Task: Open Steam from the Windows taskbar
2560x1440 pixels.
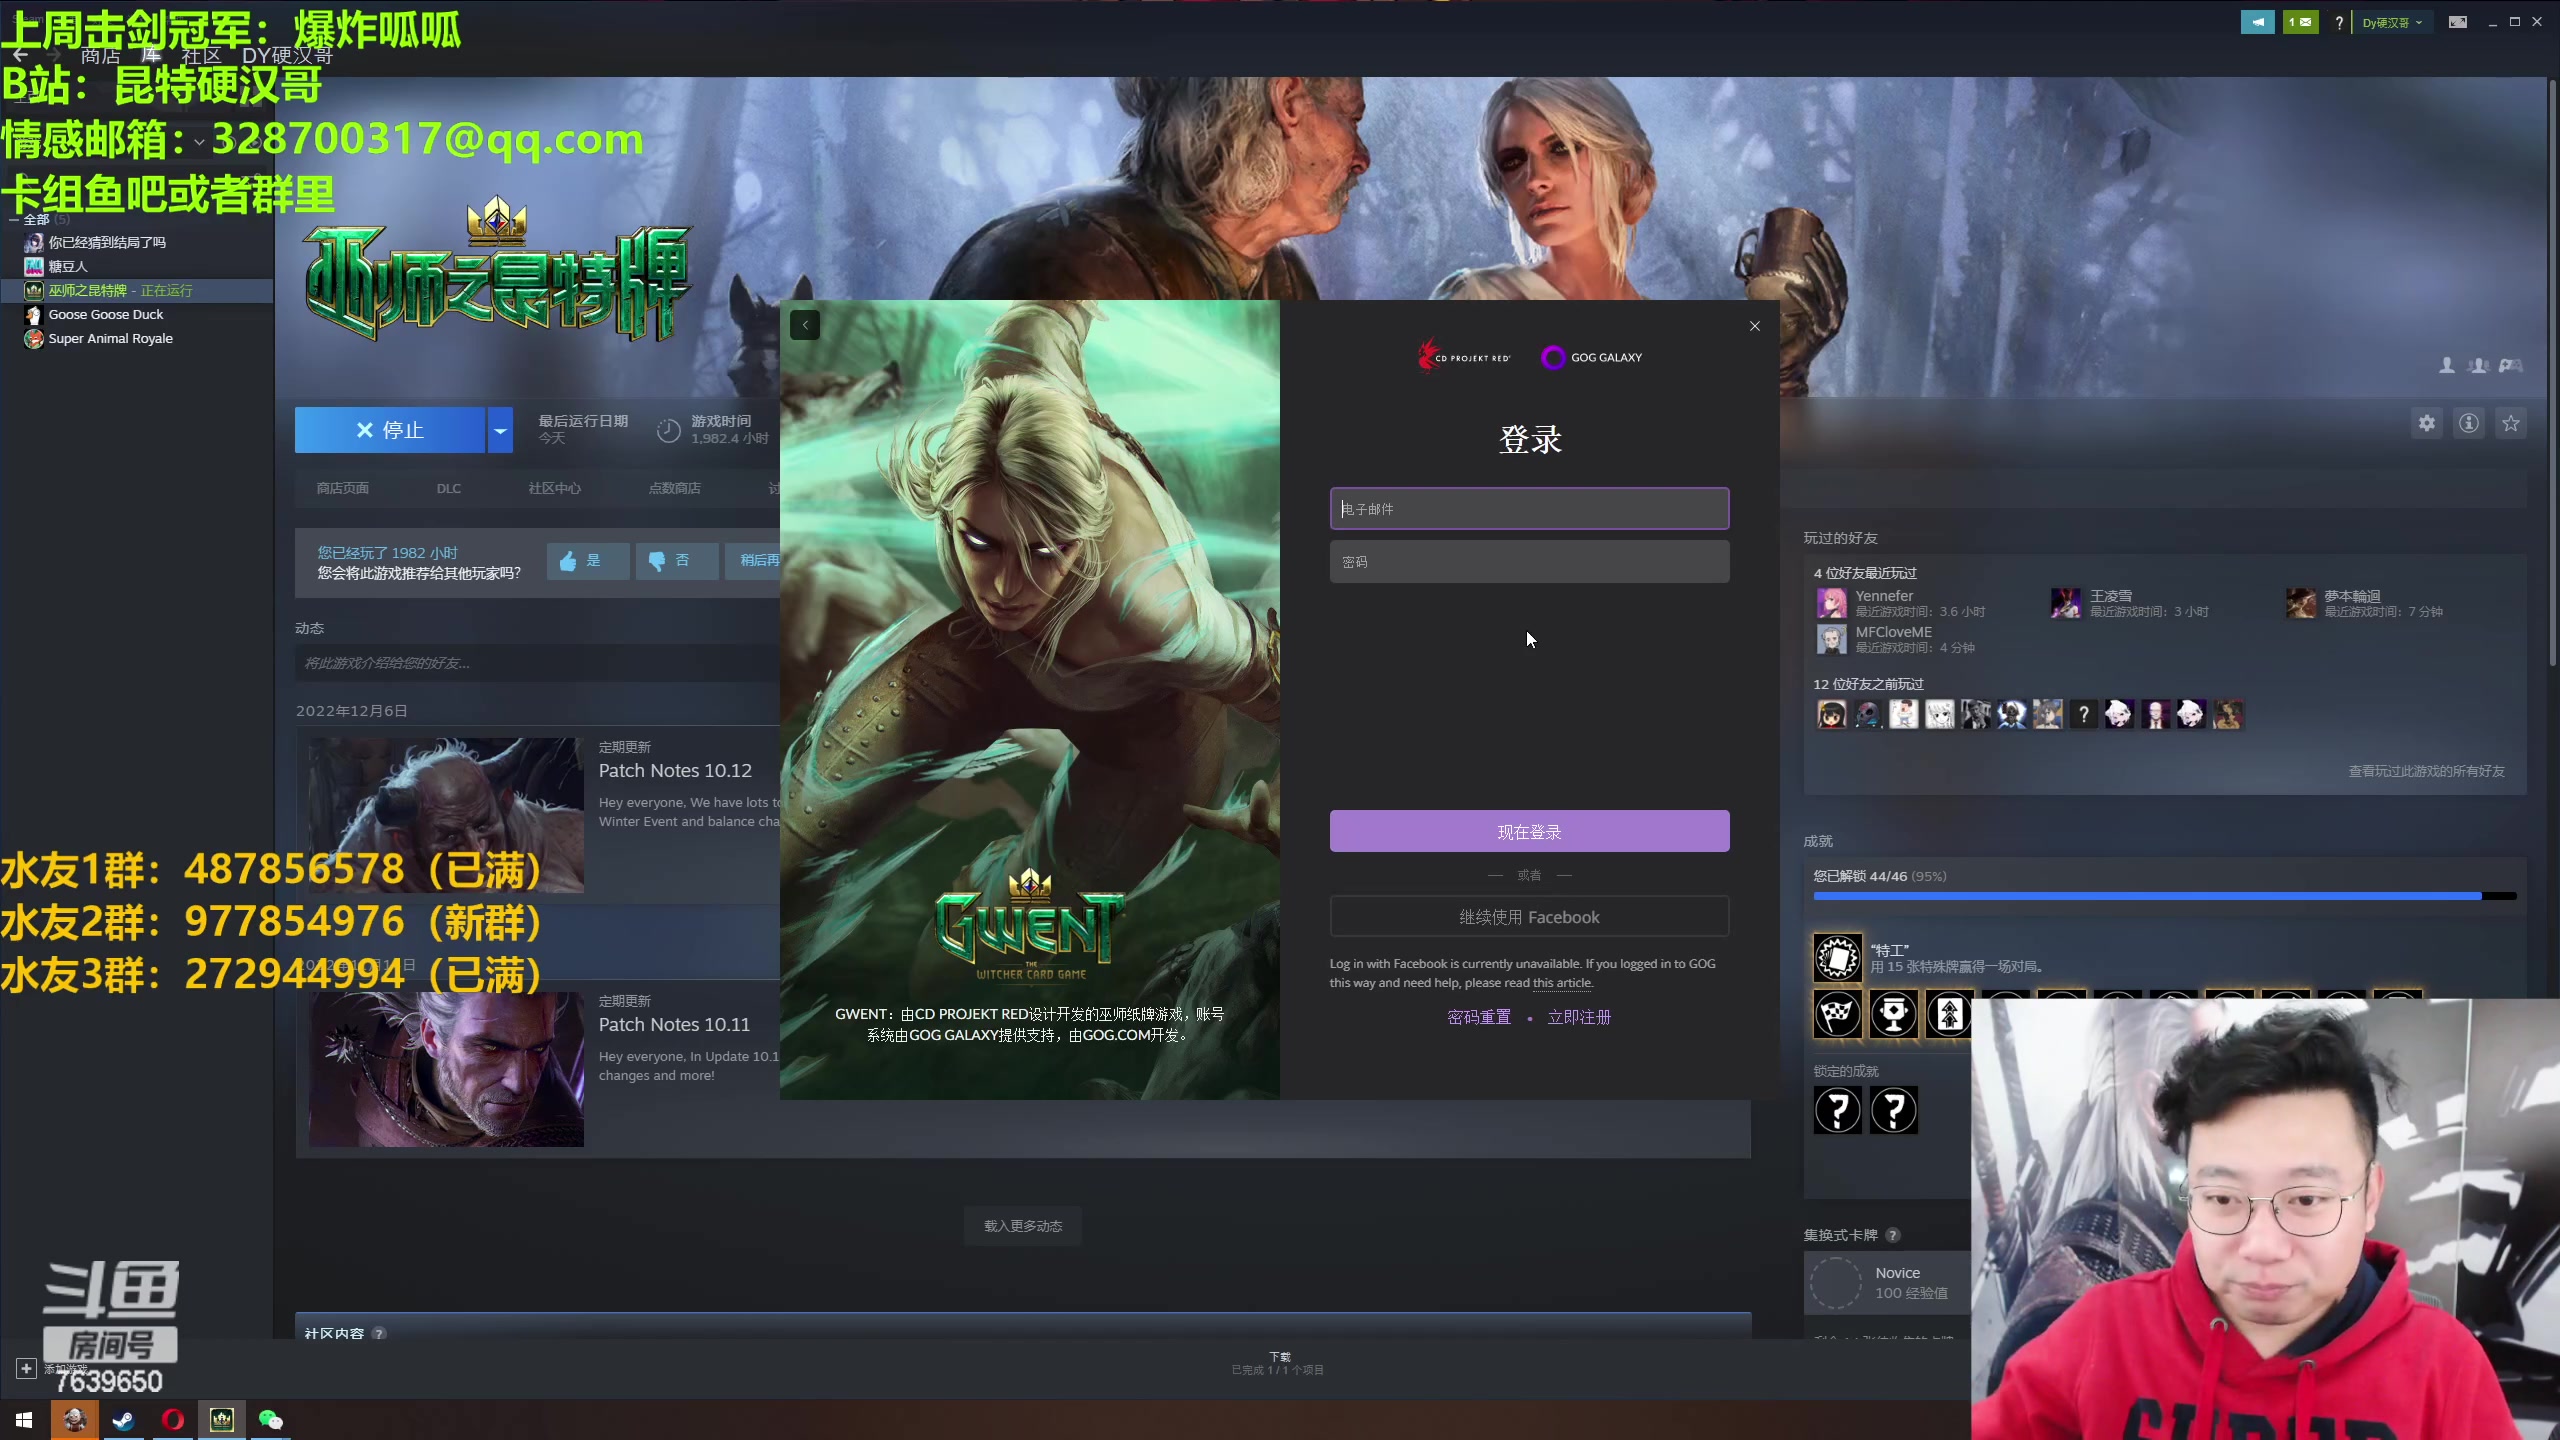Action: point(123,1419)
